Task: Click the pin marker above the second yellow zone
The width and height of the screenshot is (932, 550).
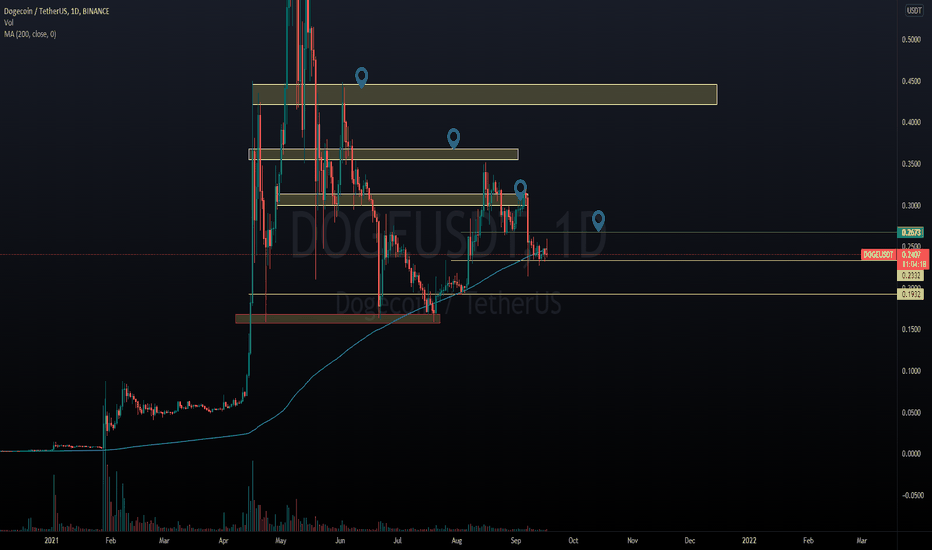Action: tap(454, 138)
